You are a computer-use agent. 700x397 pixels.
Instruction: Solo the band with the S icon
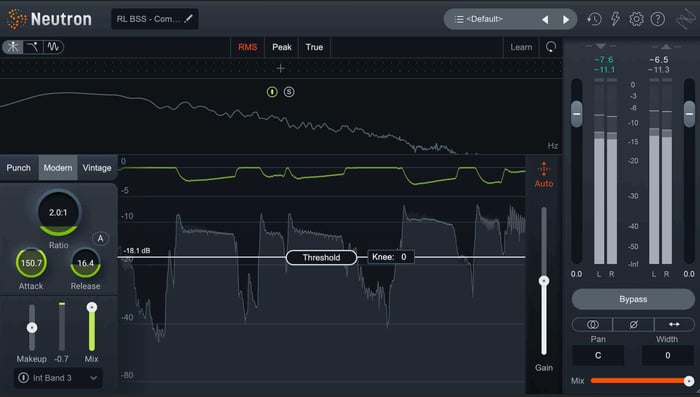pyautogui.click(x=289, y=92)
